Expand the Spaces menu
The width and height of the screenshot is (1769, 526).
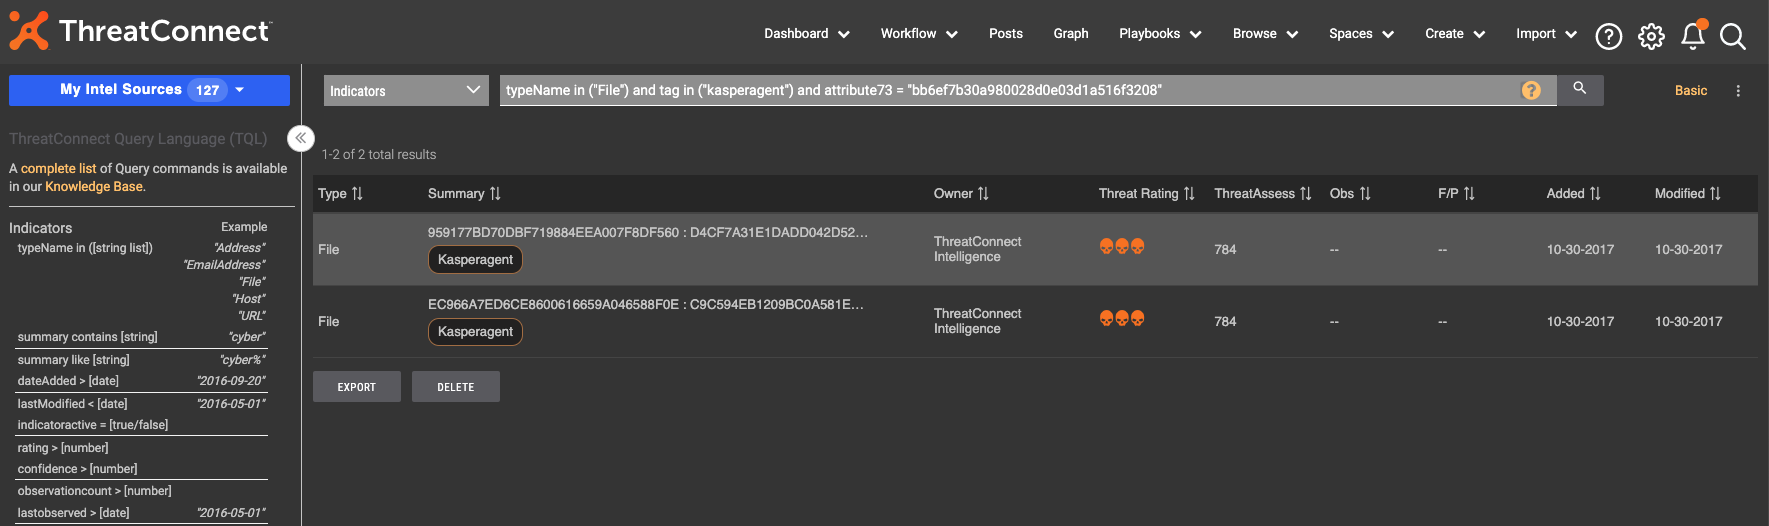[x=1361, y=34]
